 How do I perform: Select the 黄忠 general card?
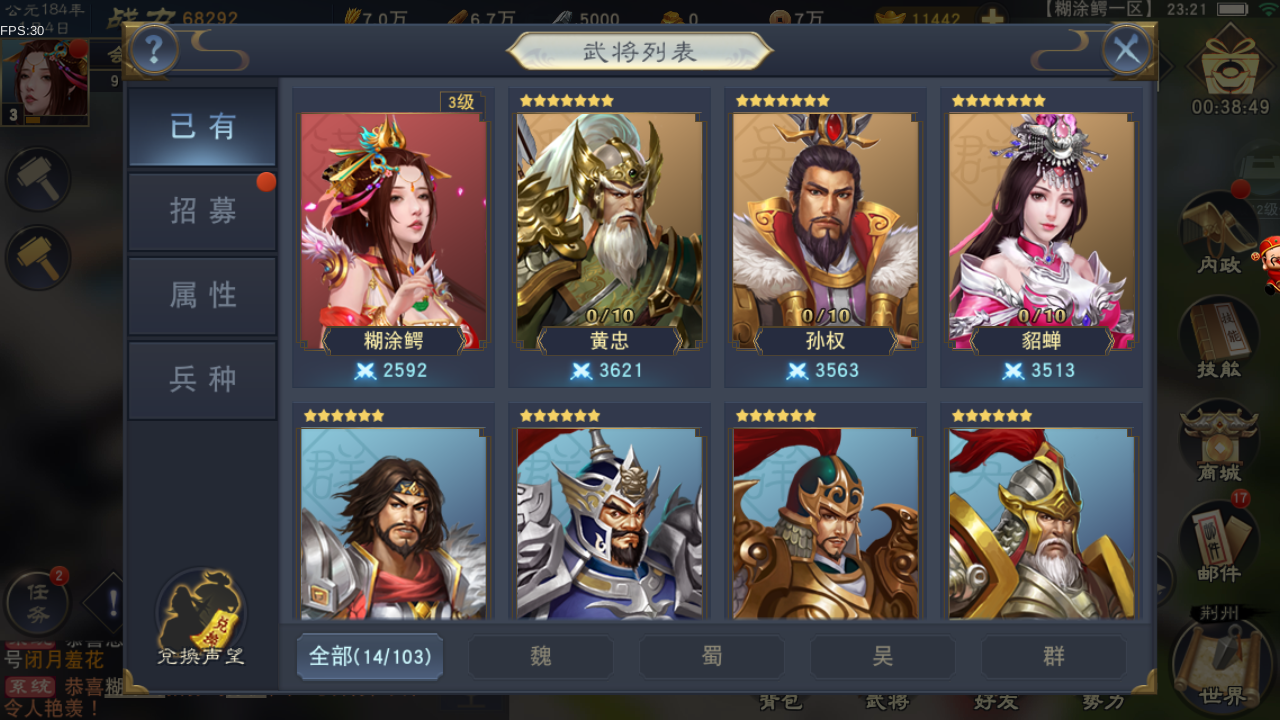point(610,238)
